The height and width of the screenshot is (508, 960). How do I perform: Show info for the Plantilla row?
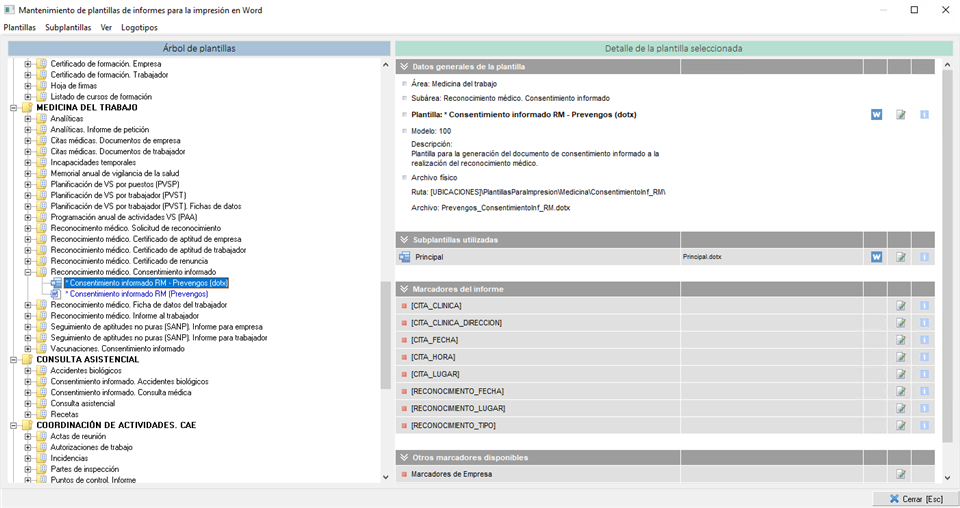(x=924, y=114)
